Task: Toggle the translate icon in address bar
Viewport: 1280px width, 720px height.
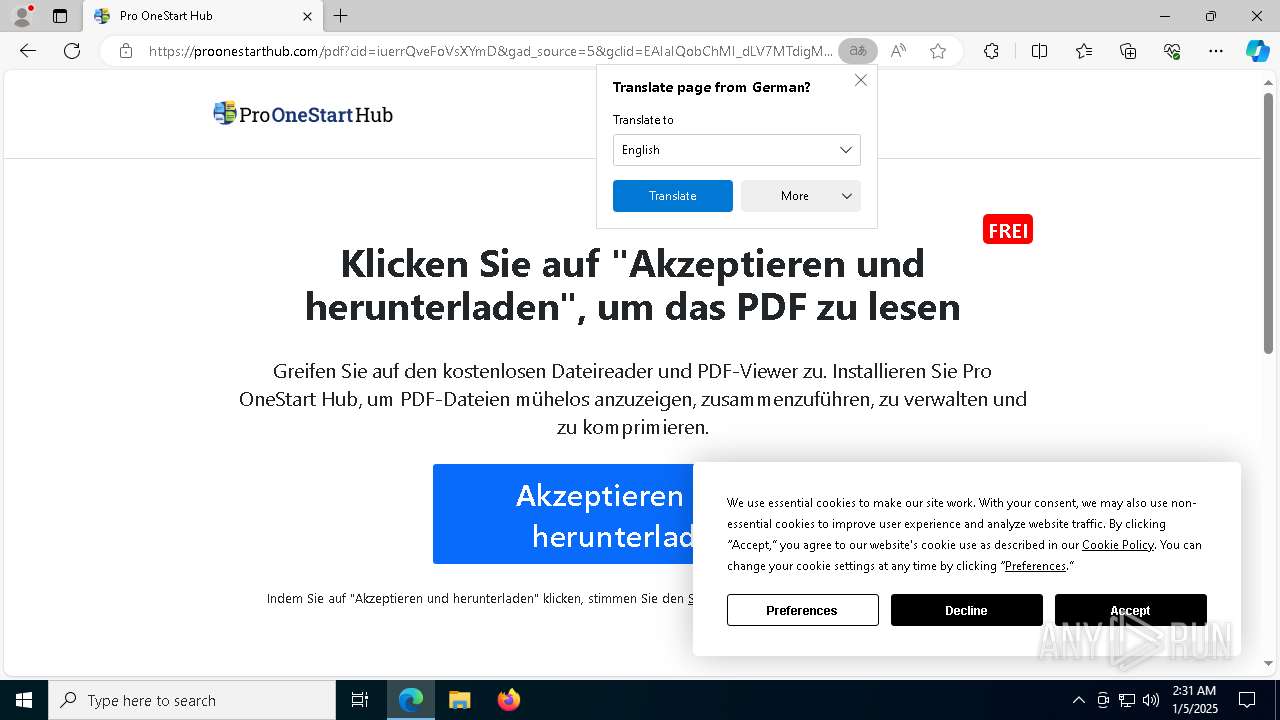Action: click(858, 51)
